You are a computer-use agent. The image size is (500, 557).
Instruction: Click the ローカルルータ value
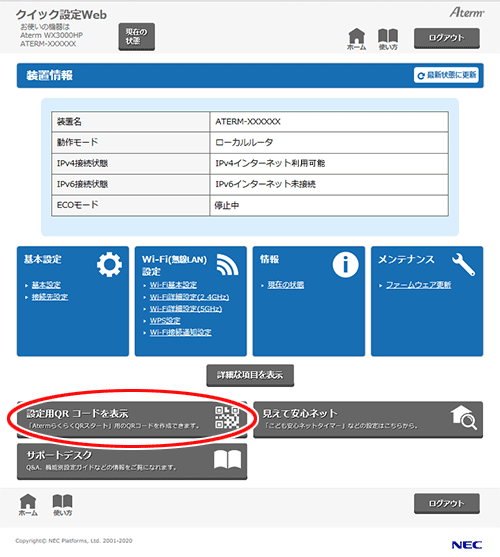(x=244, y=142)
